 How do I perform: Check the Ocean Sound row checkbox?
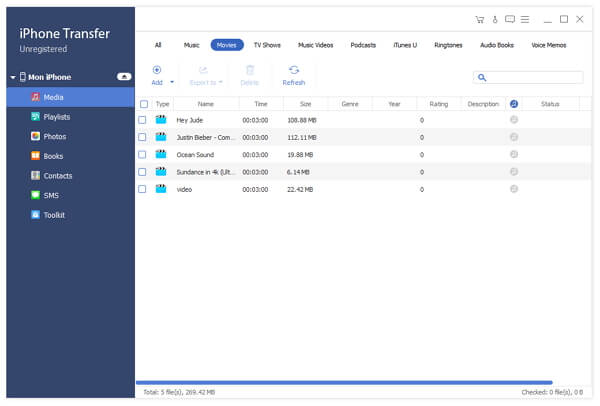tap(142, 155)
